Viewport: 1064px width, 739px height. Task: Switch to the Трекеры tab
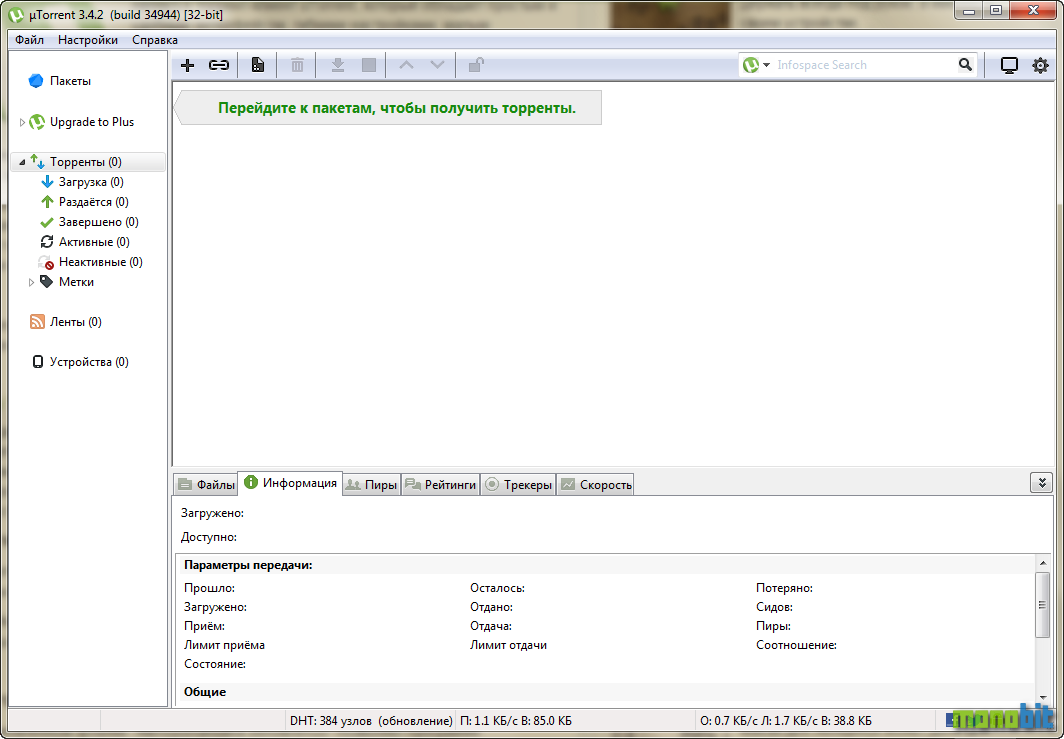pyautogui.click(x=519, y=485)
